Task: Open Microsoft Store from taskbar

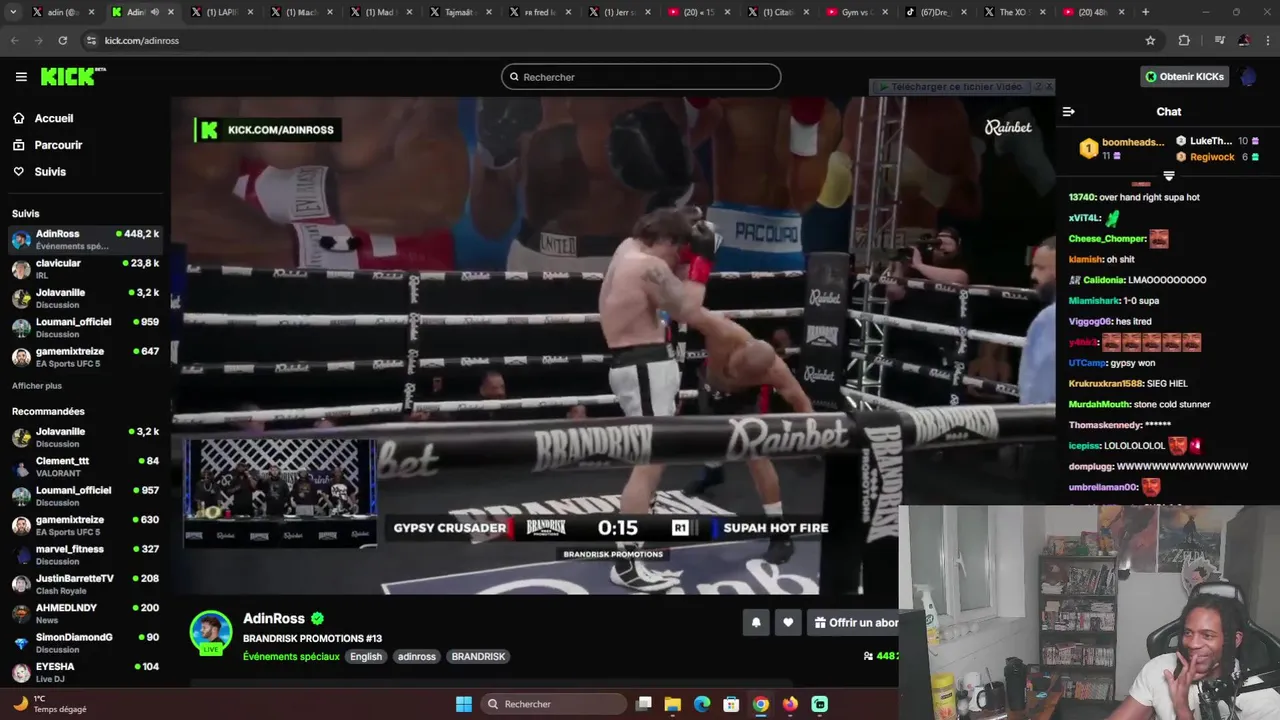Action: click(732, 704)
